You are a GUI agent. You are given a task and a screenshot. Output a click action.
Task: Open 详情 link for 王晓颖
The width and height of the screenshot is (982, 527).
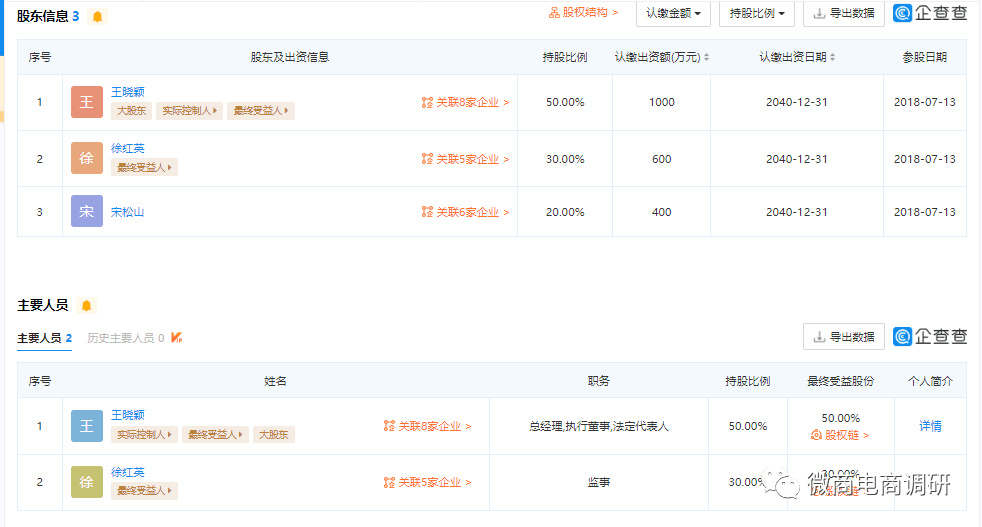coord(930,426)
